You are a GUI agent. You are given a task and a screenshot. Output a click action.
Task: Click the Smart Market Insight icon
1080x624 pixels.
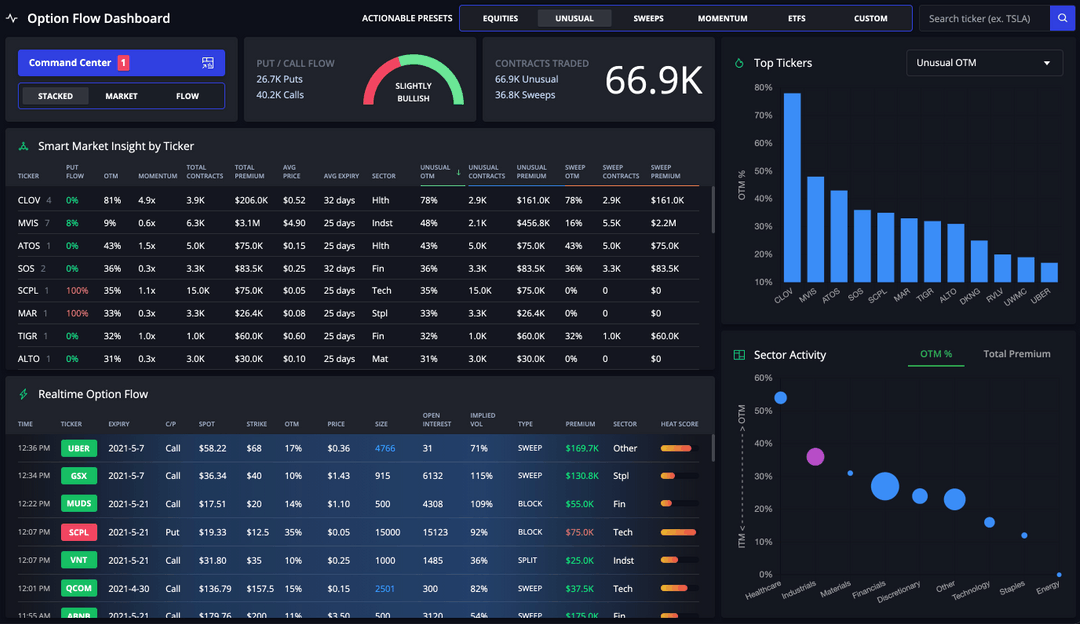point(23,146)
